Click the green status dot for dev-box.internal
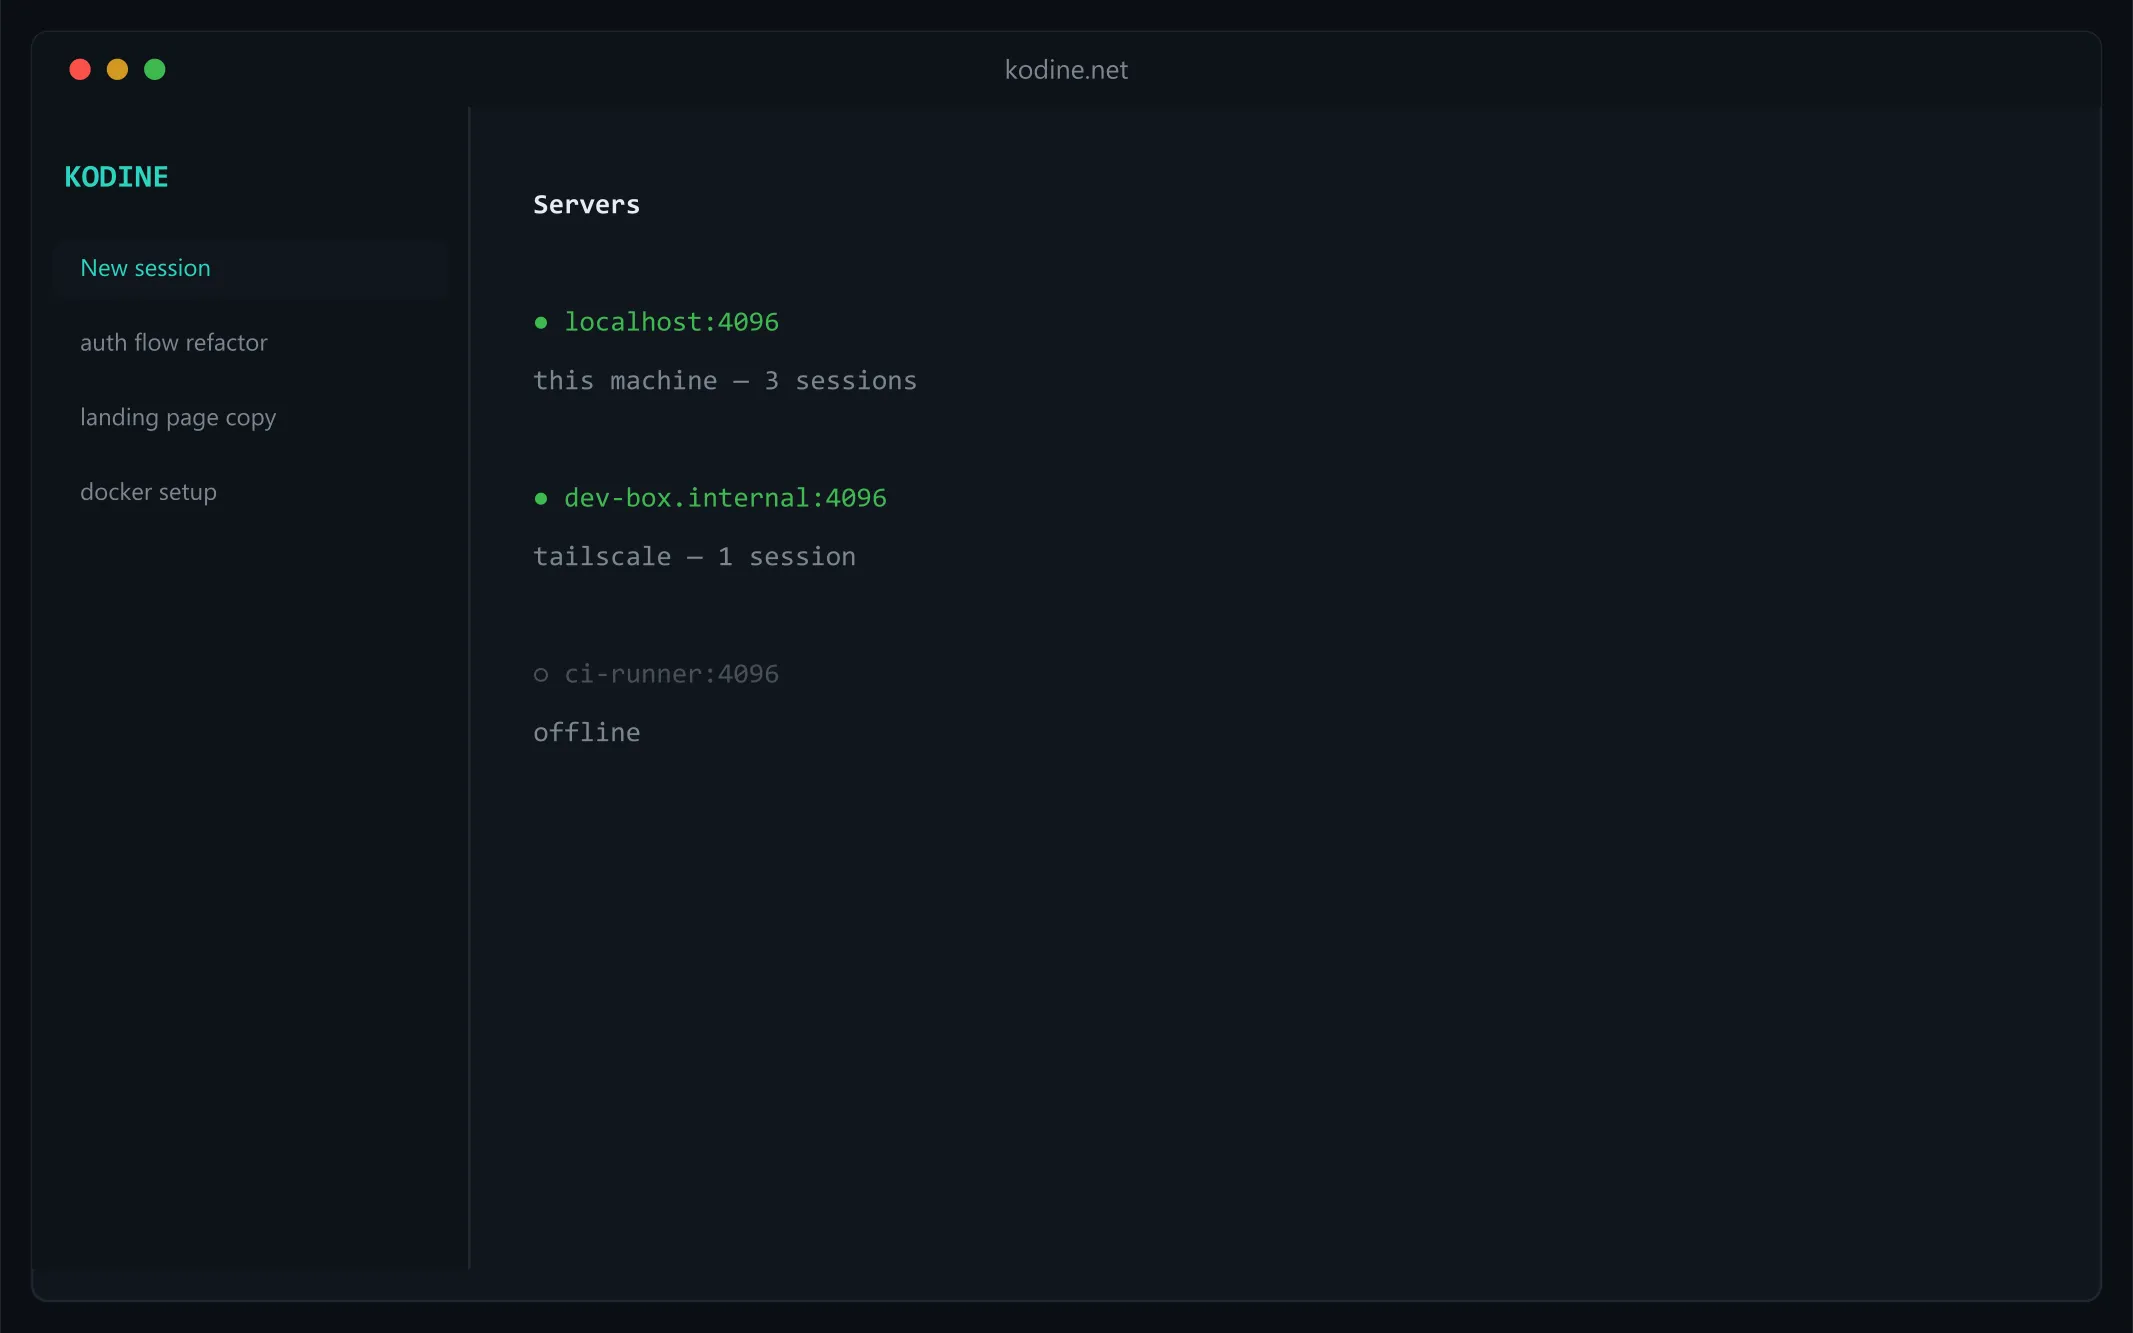Viewport: 2133px width, 1333px height. 541,498
